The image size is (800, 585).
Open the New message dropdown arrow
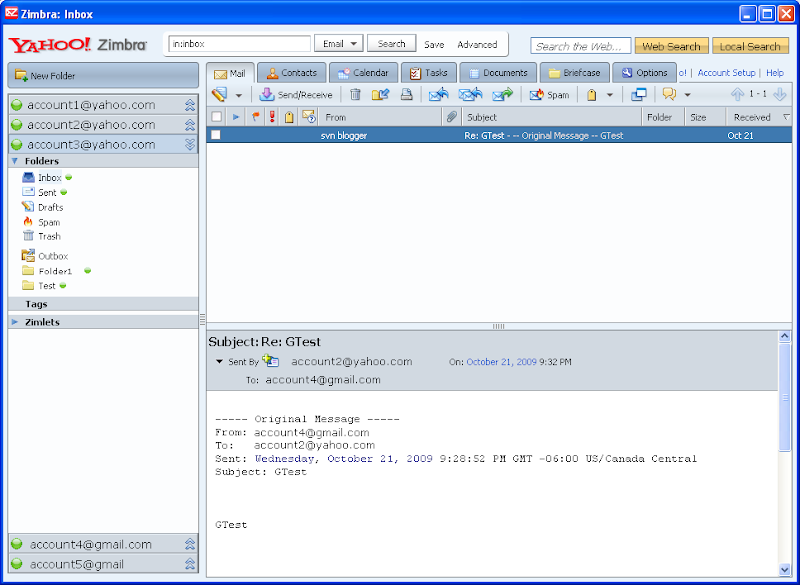(238, 95)
